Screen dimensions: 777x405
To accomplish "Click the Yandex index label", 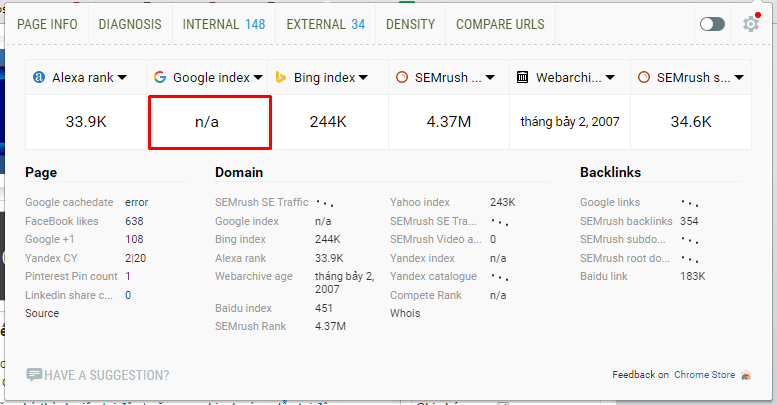I will coord(422,258).
